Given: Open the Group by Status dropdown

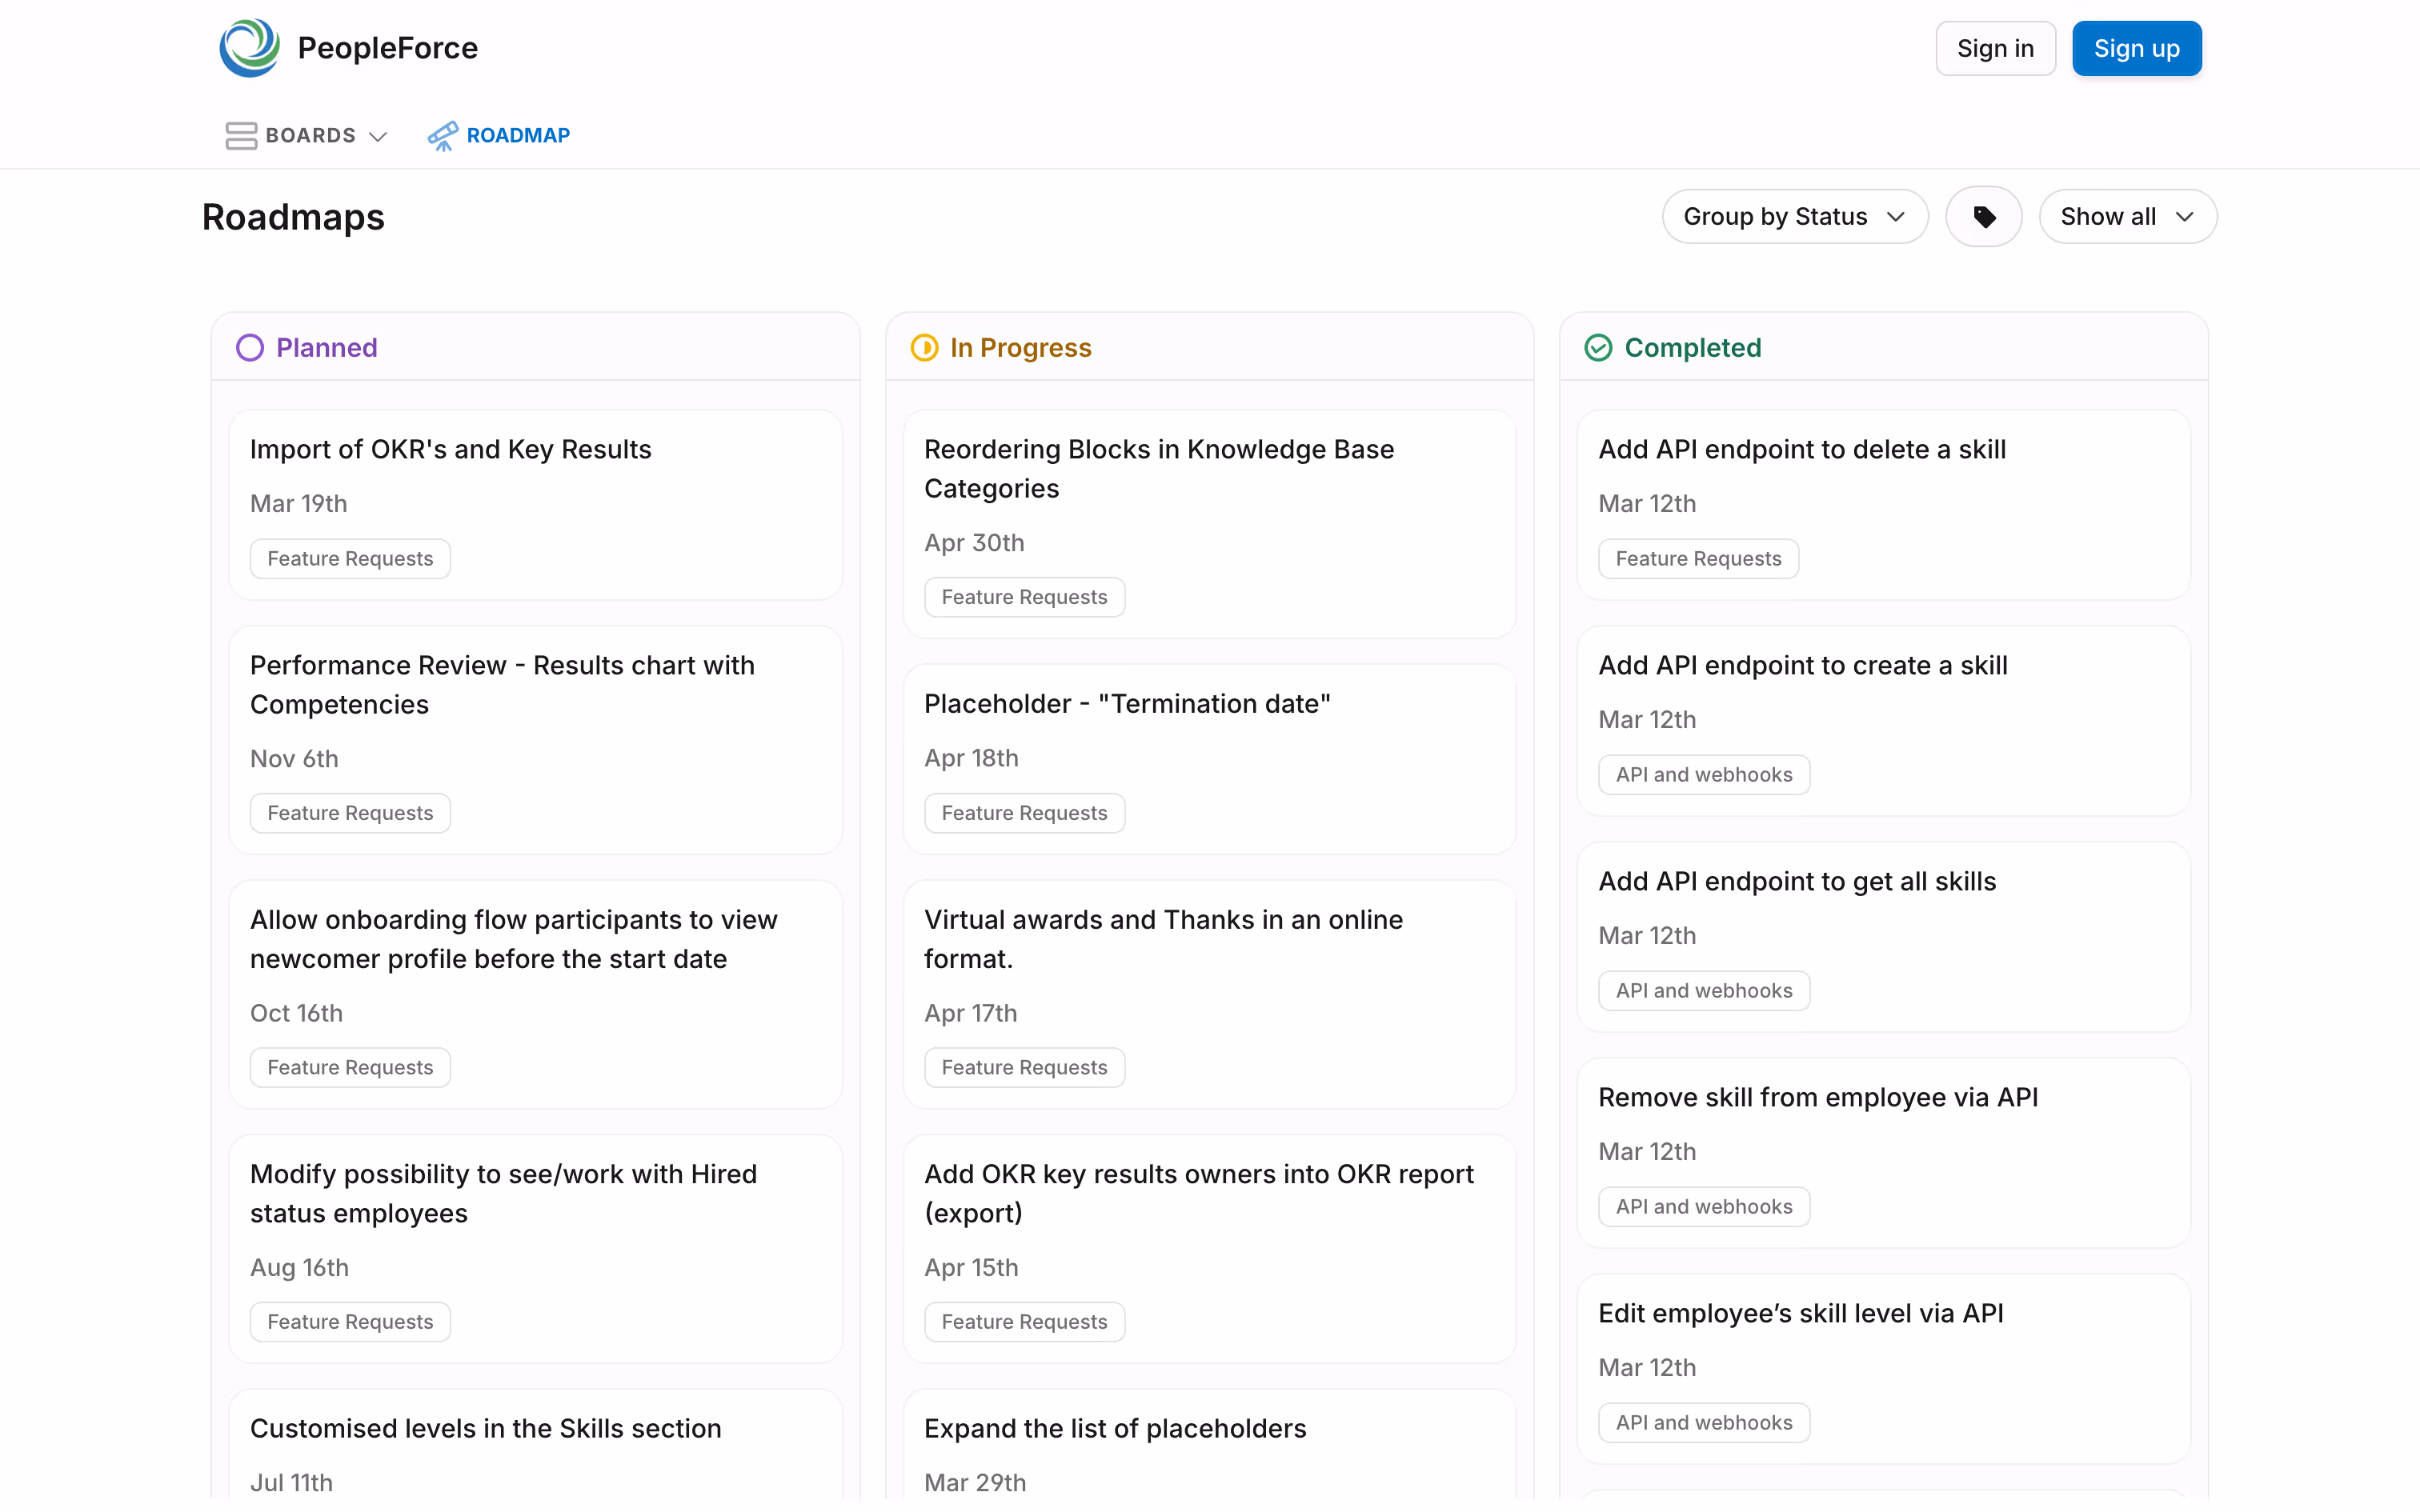Looking at the screenshot, I should (1794, 217).
